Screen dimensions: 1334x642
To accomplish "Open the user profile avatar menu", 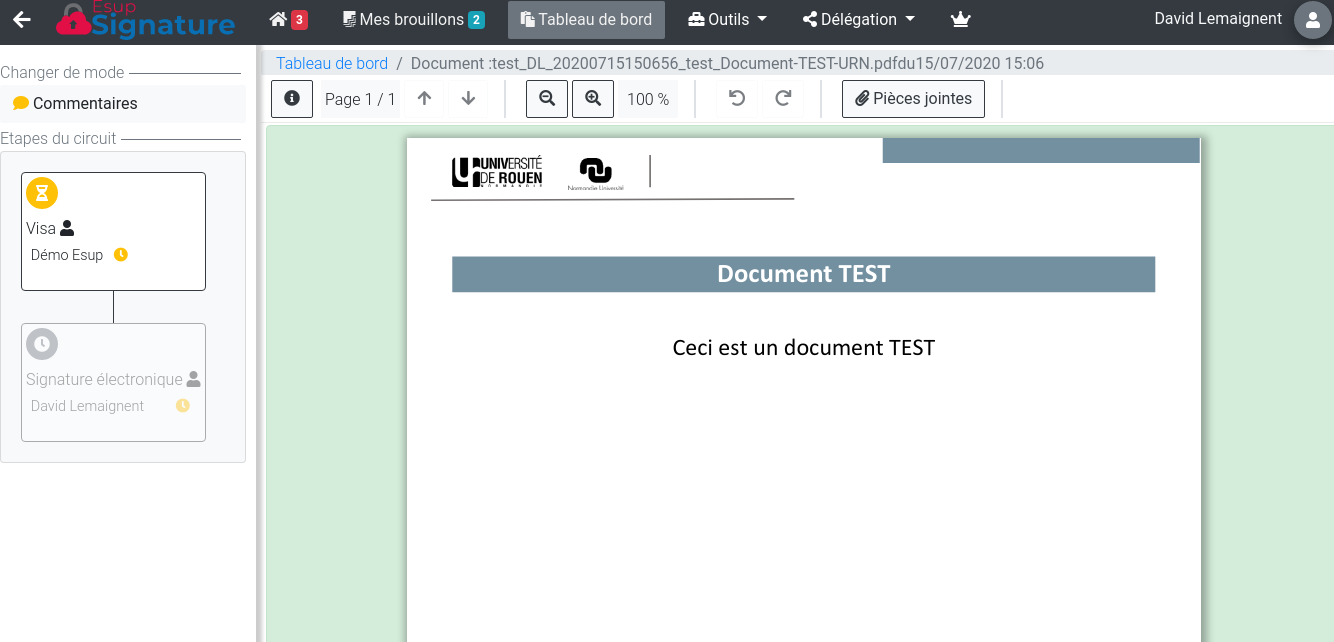I will pyautogui.click(x=1312, y=20).
